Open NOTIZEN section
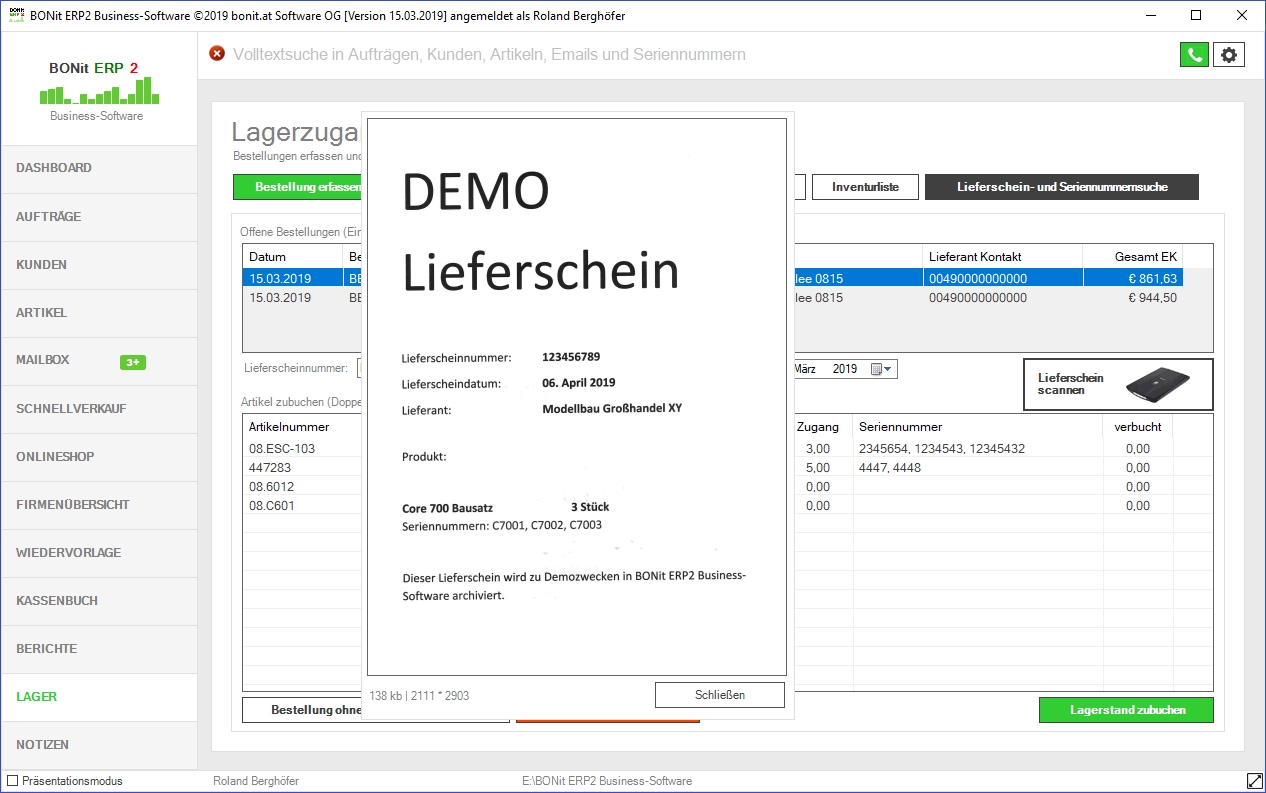The width and height of the screenshot is (1266, 793). [98, 745]
